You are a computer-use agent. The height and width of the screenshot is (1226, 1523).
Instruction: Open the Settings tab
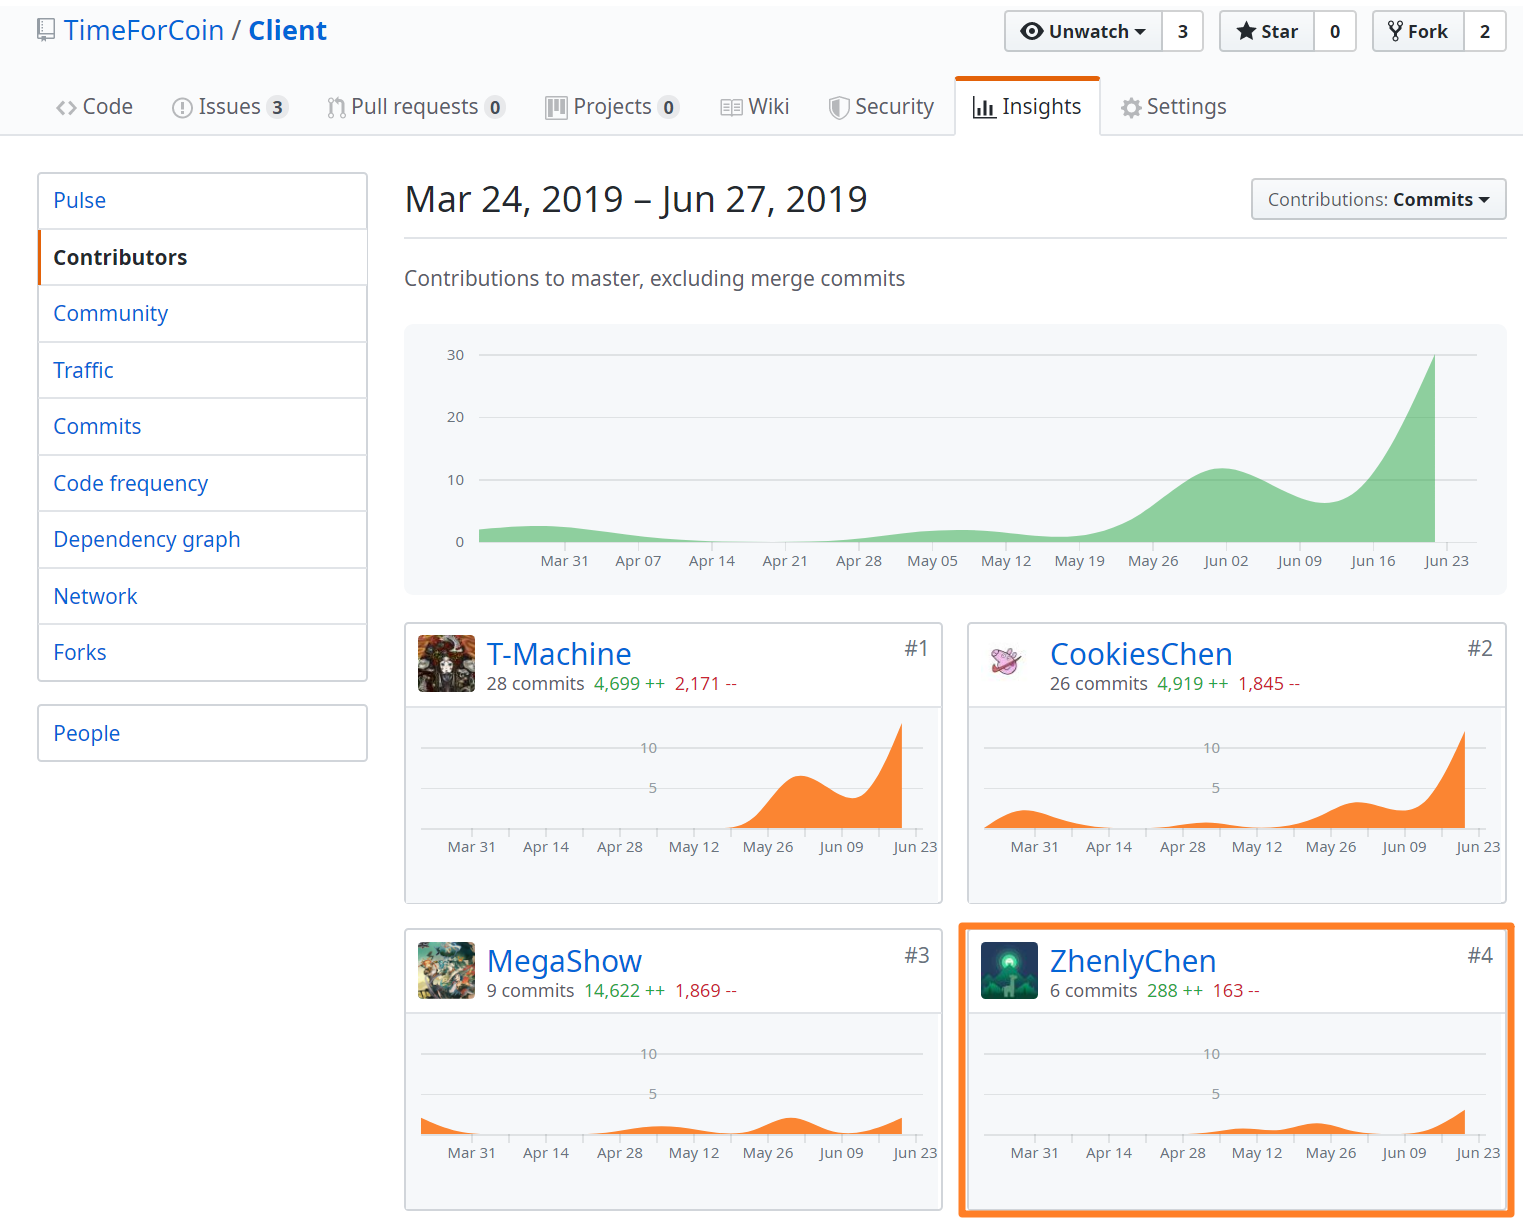click(1174, 107)
